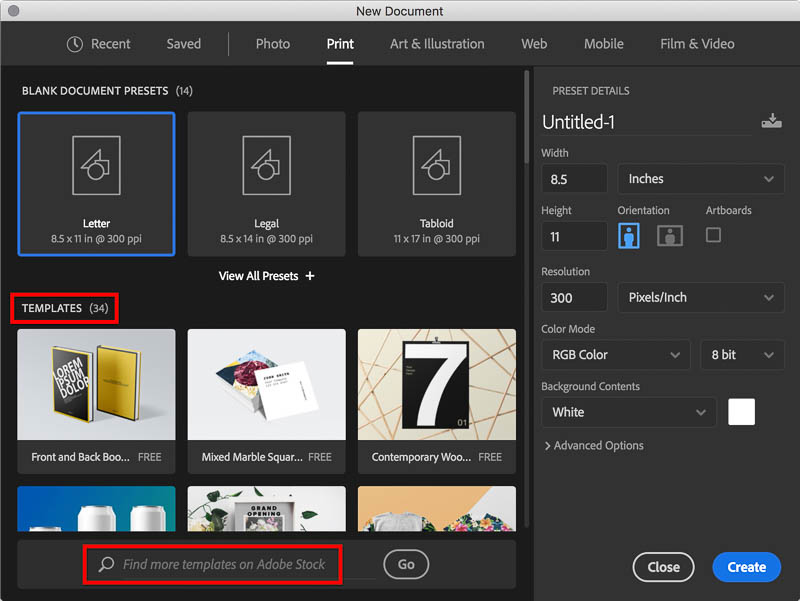Select the white cans mockup template thumbnail

tap(96, 509)
